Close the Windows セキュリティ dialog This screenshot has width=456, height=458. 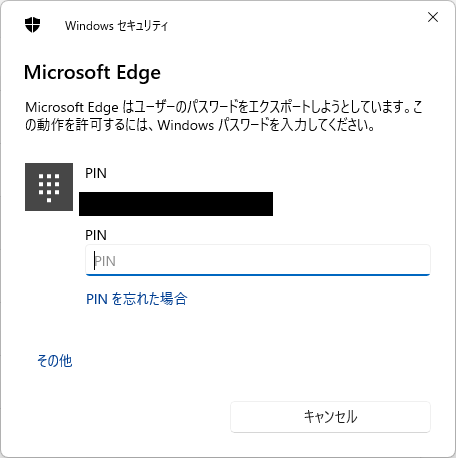[x=433, y=17]
